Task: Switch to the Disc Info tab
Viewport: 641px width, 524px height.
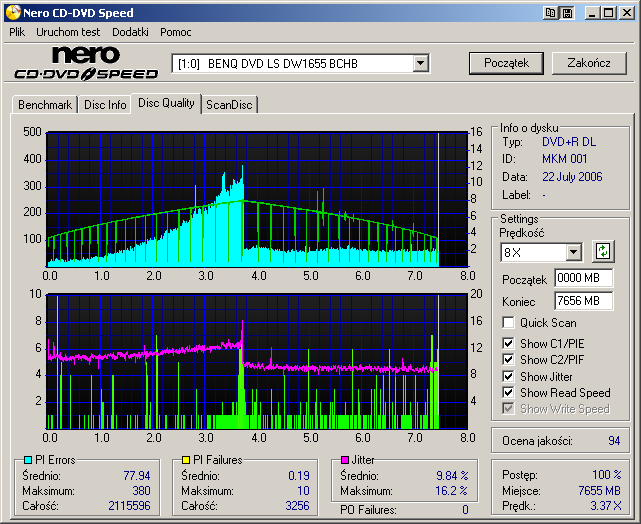Action: 105,105
